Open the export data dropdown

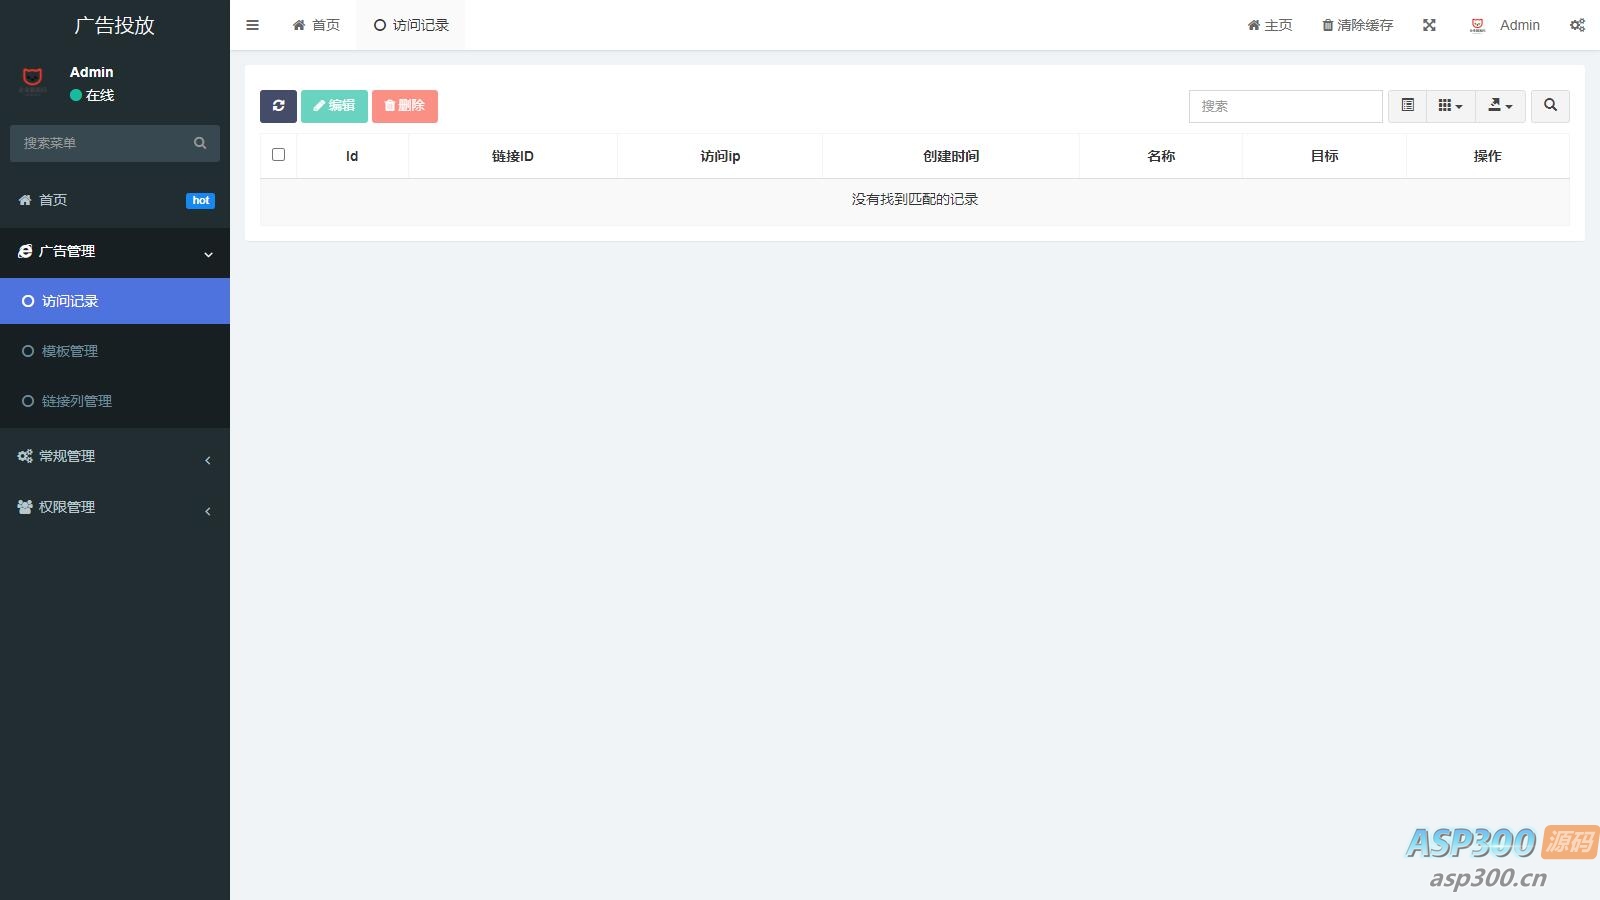1500,106
